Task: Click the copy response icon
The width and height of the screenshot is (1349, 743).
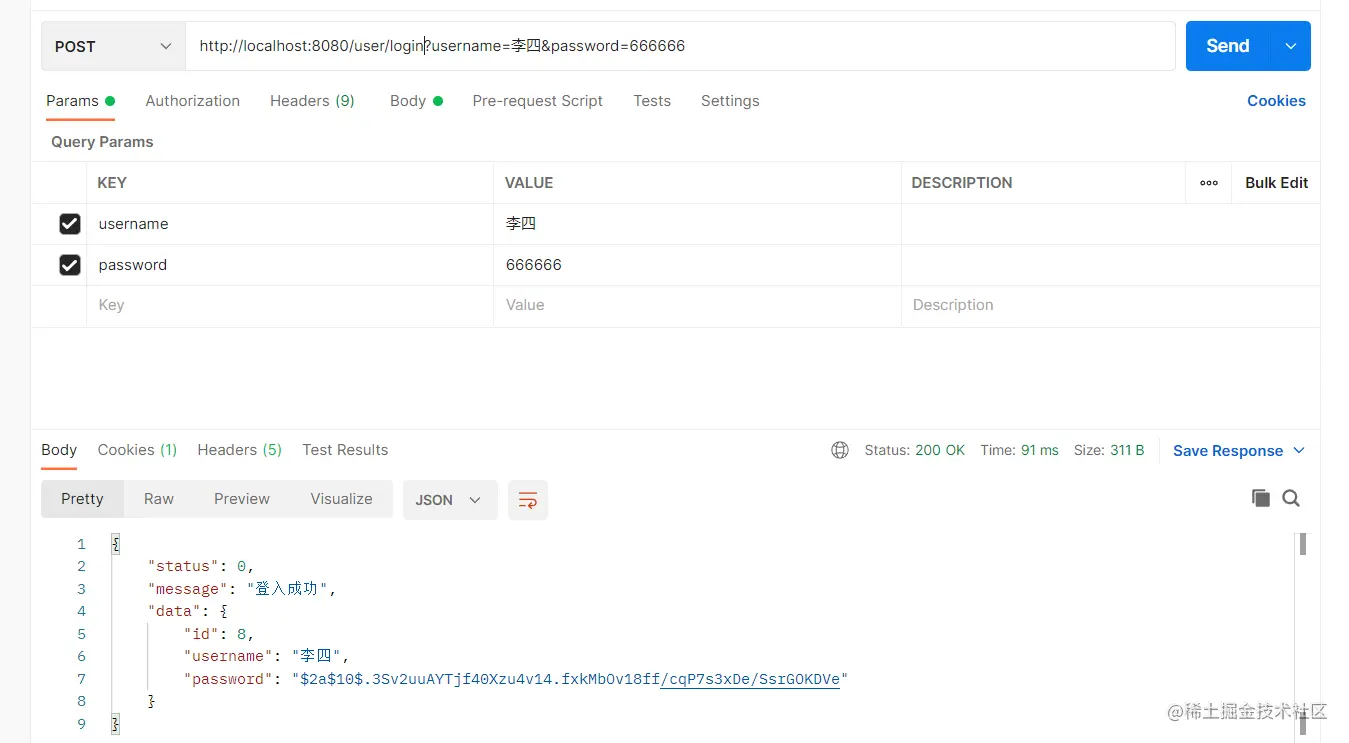Action: click(1260, 498)
